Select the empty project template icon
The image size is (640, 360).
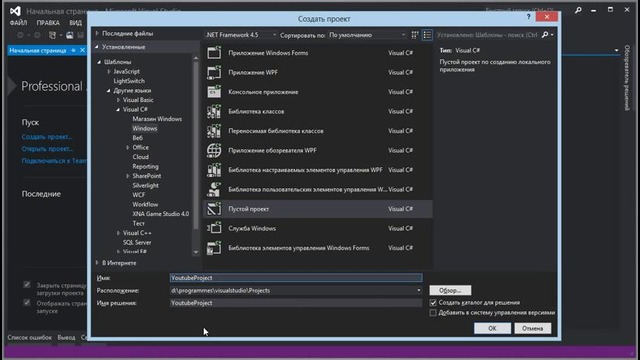[214, 209]
